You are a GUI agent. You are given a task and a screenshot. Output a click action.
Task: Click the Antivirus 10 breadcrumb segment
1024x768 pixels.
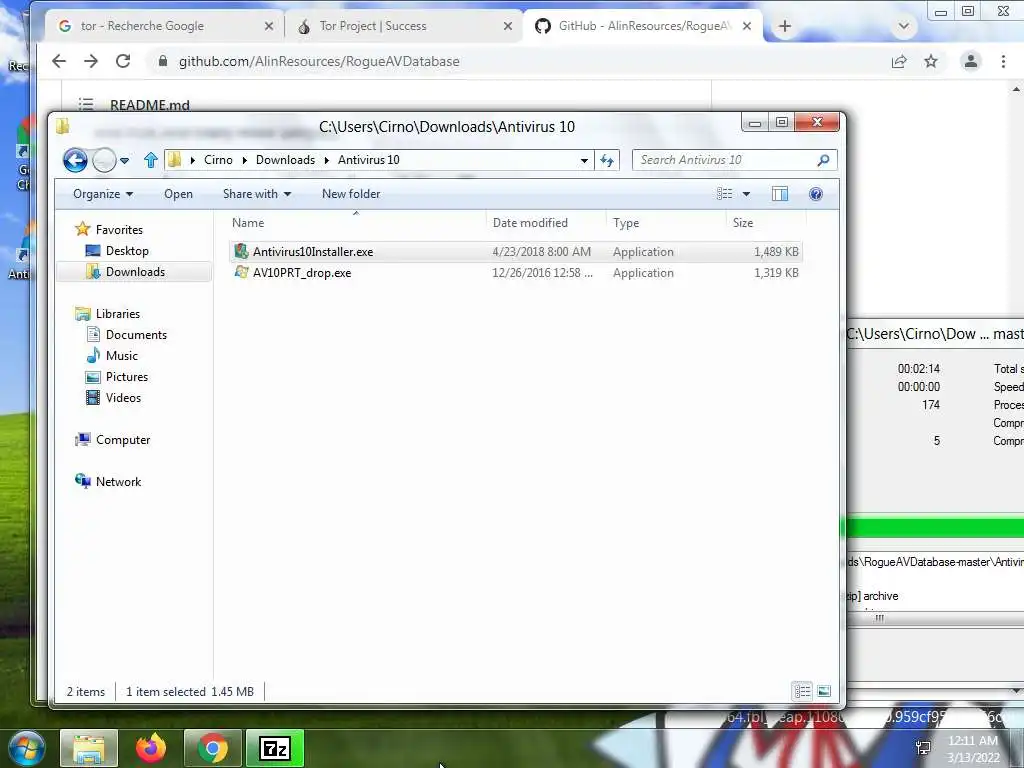[368, 160]
